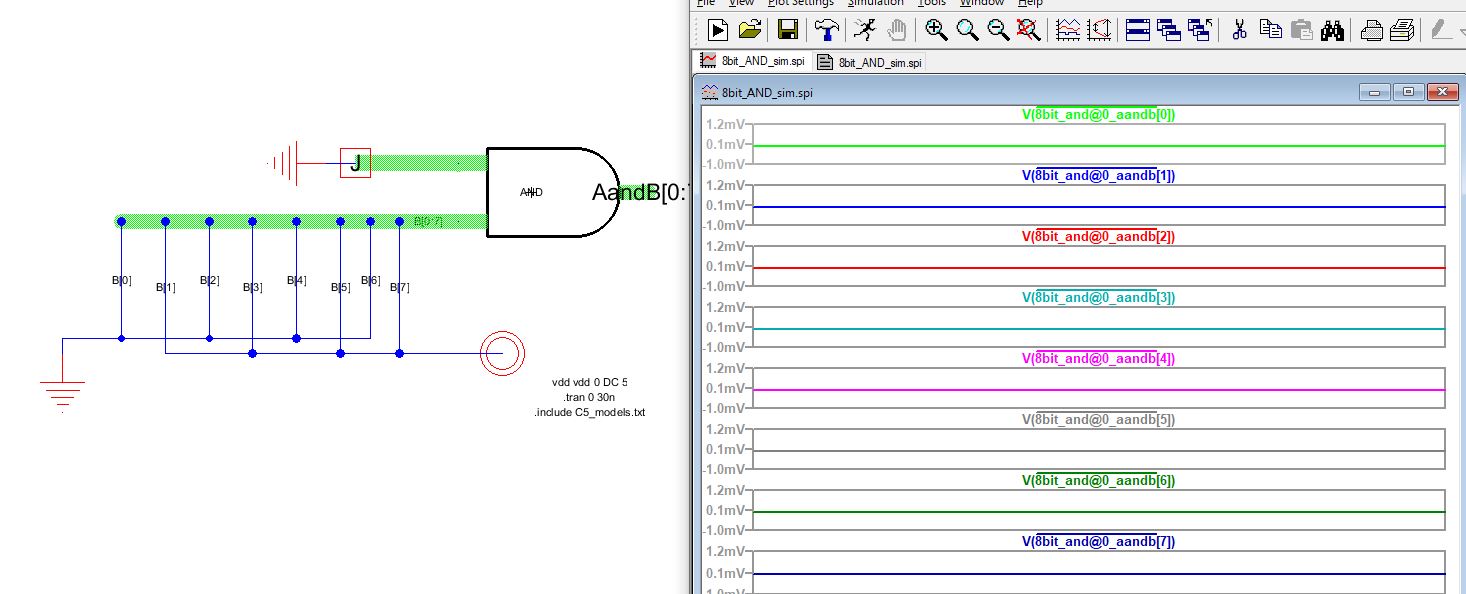Switch to the waveform 8bit_AND_sim.spi tab
The image size is (1466, 594).
[x=753, y=61]
